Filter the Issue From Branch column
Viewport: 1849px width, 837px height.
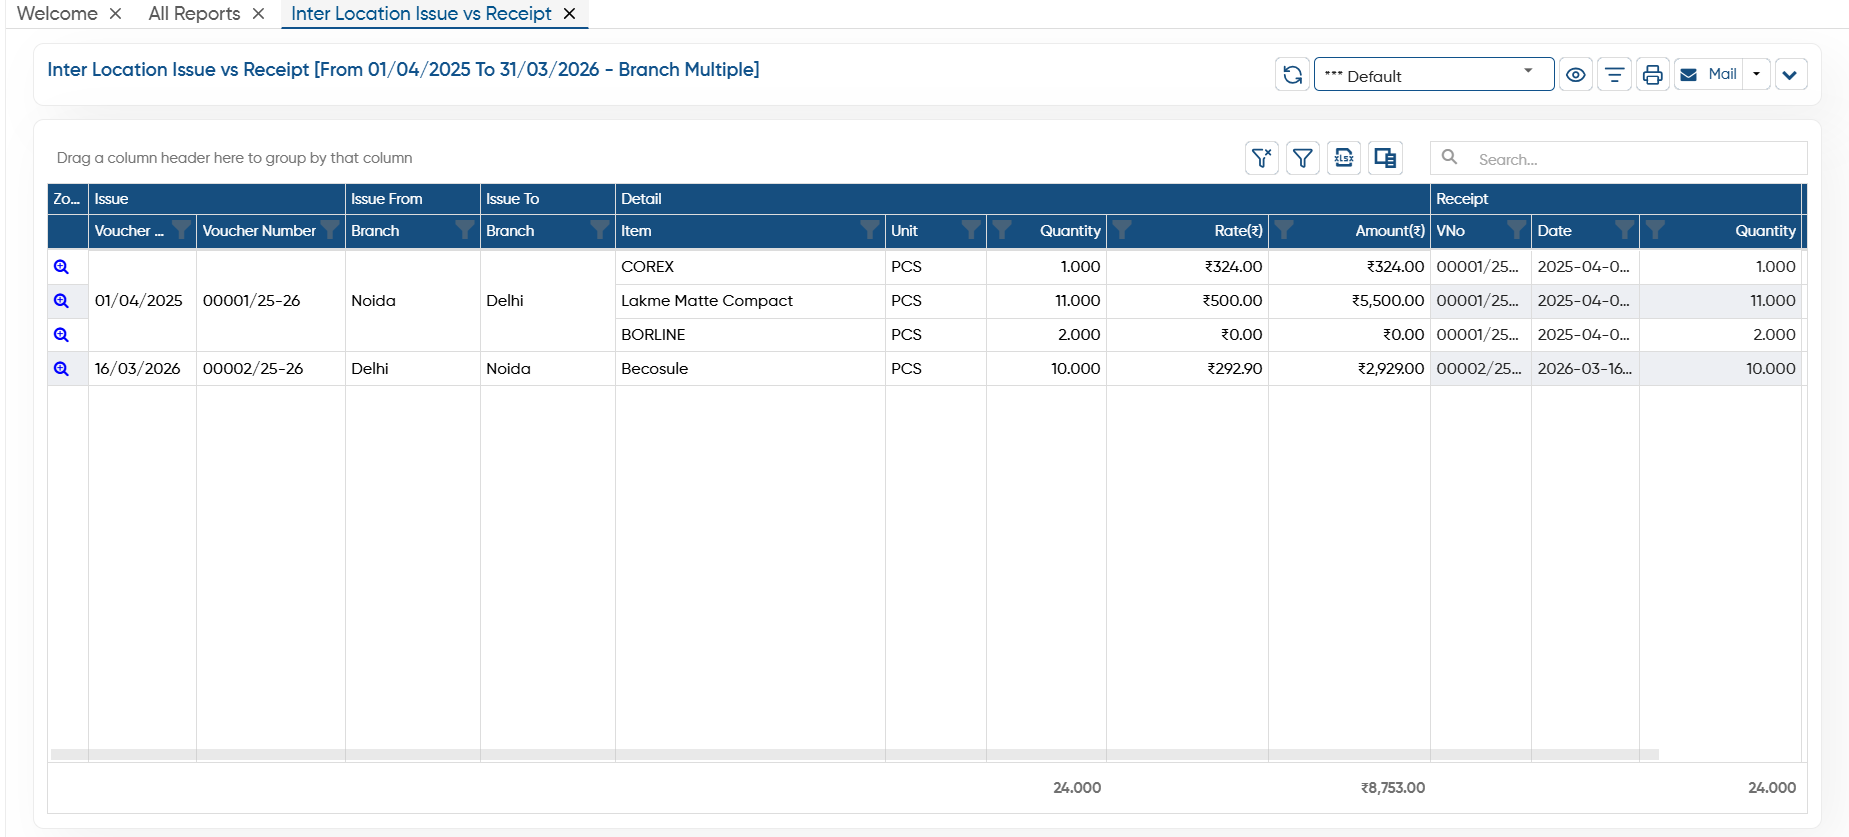coord(465,231)
